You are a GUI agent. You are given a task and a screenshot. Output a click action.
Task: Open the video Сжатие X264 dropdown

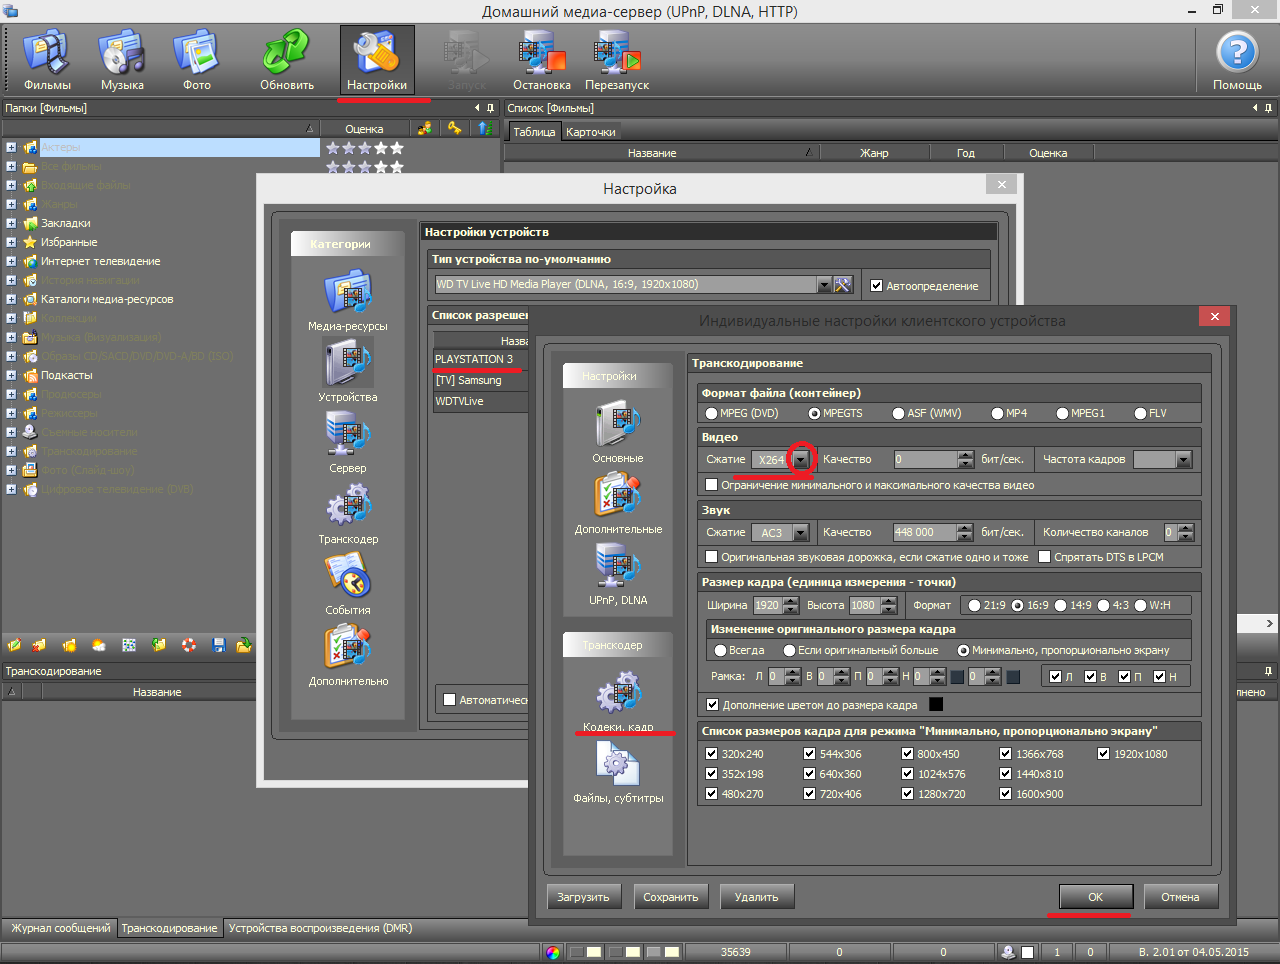tap(801, 460)
